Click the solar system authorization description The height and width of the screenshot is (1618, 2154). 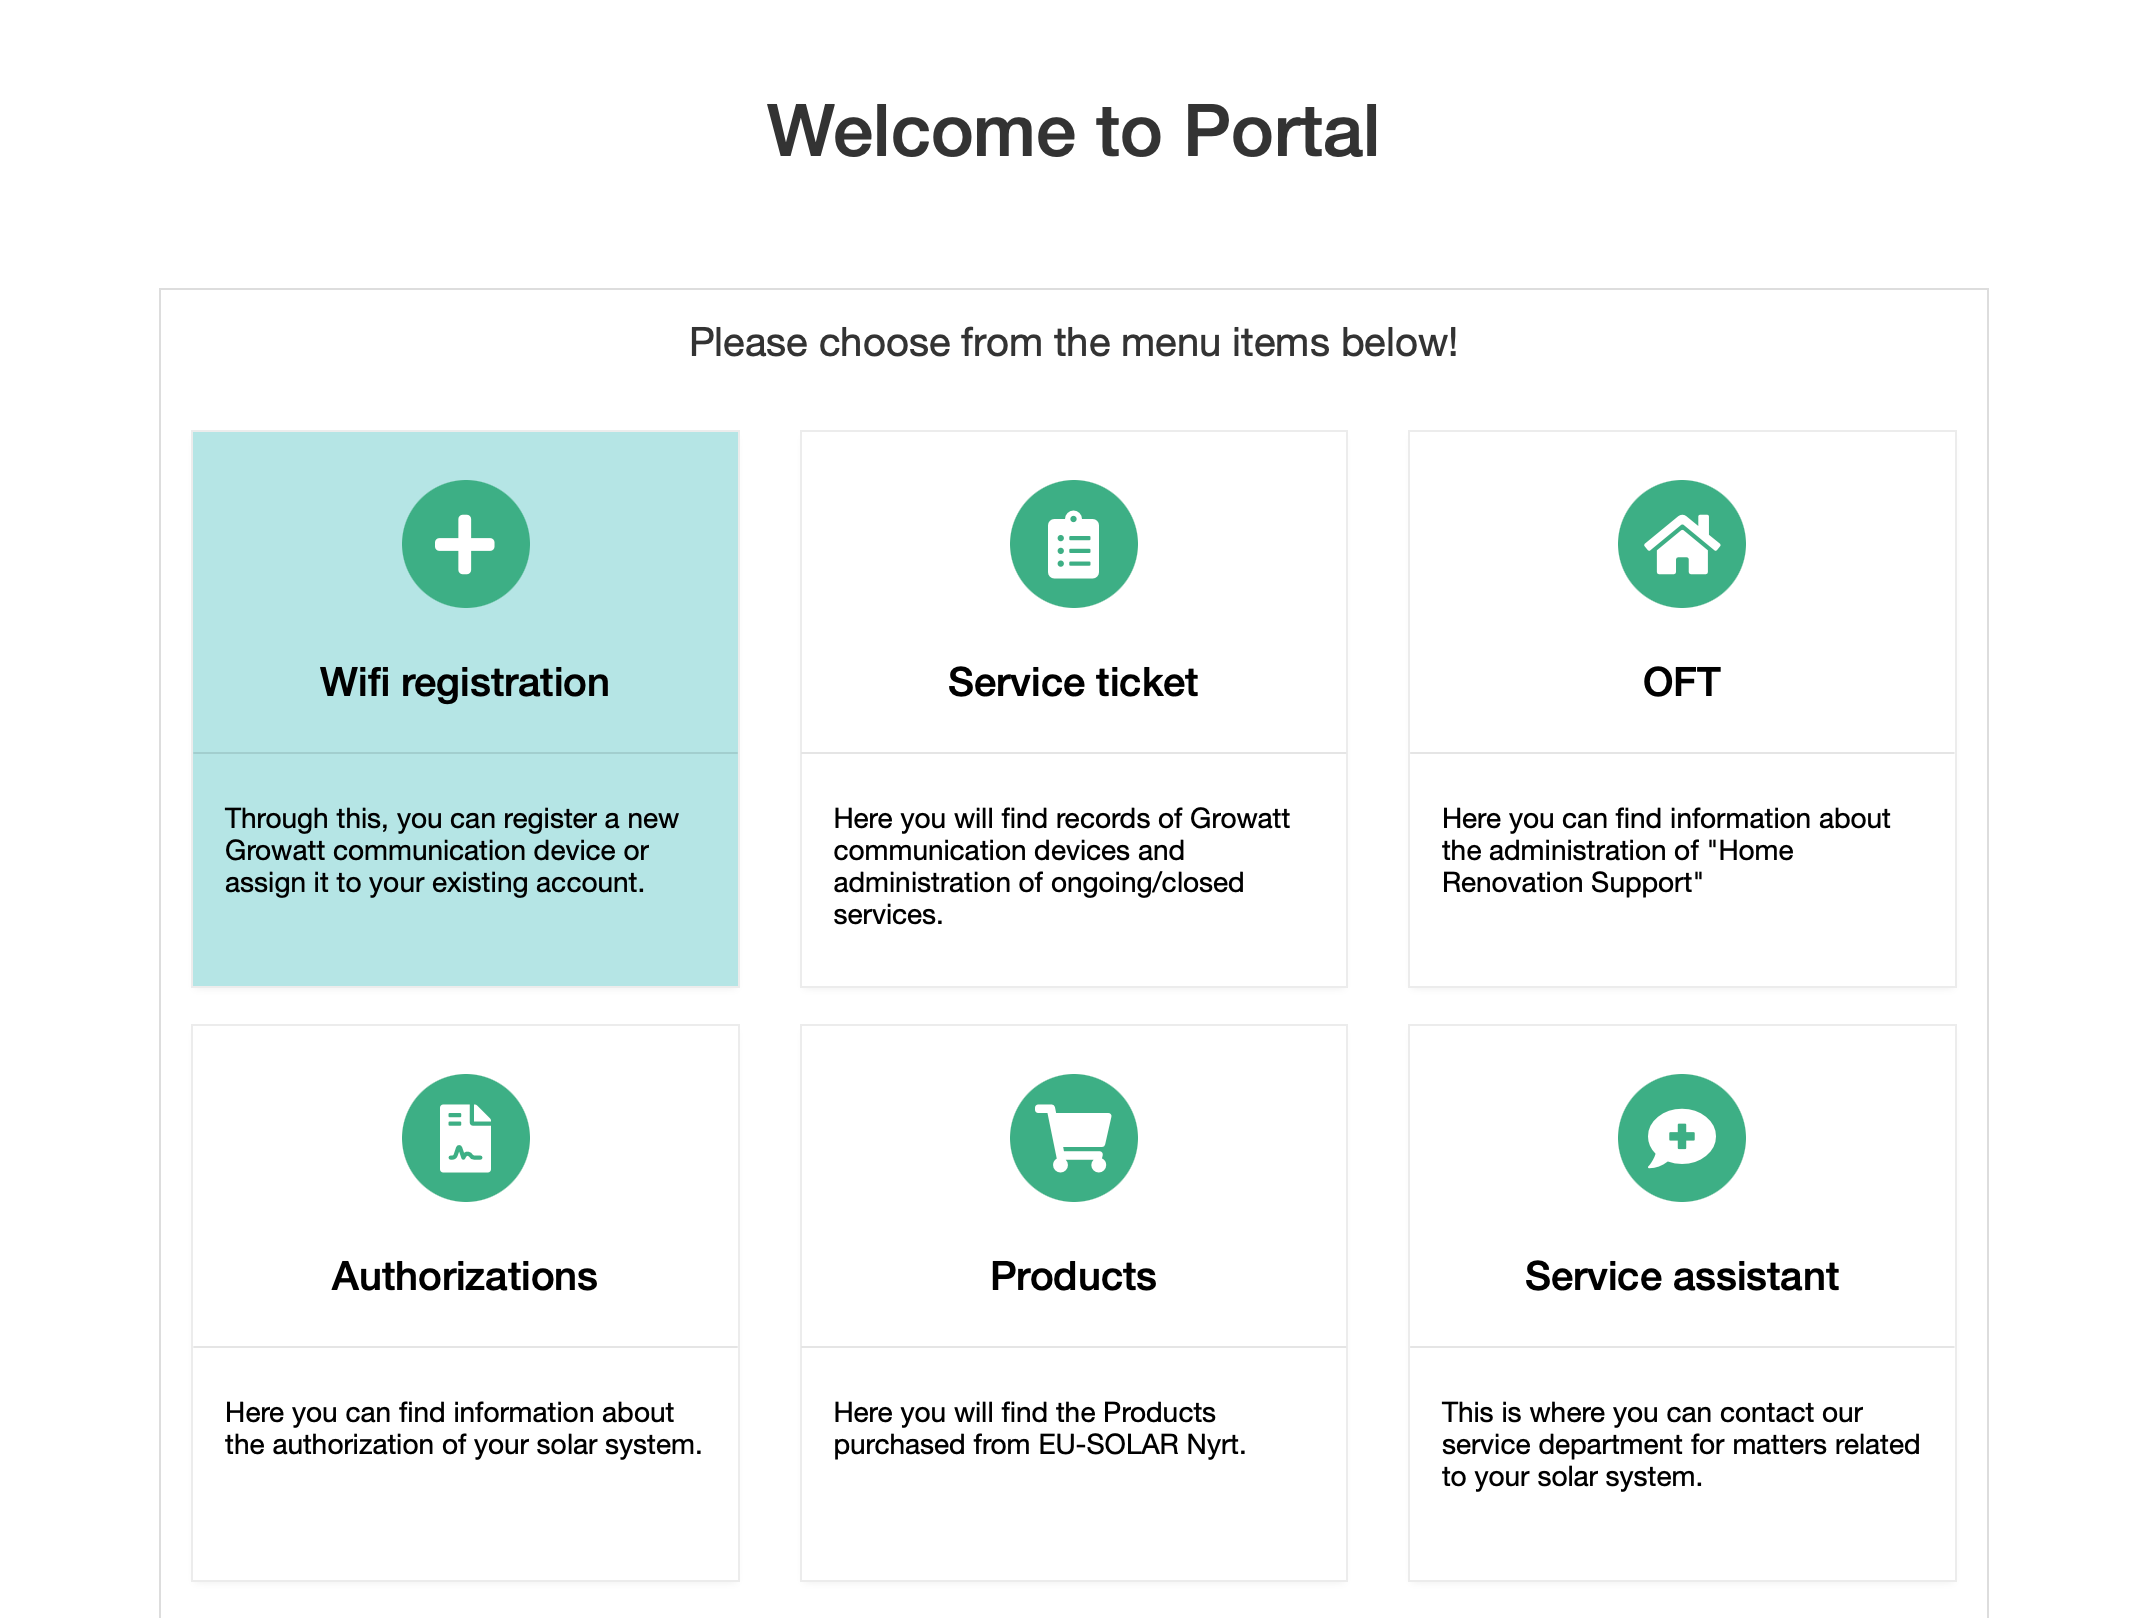point(463,1428)
